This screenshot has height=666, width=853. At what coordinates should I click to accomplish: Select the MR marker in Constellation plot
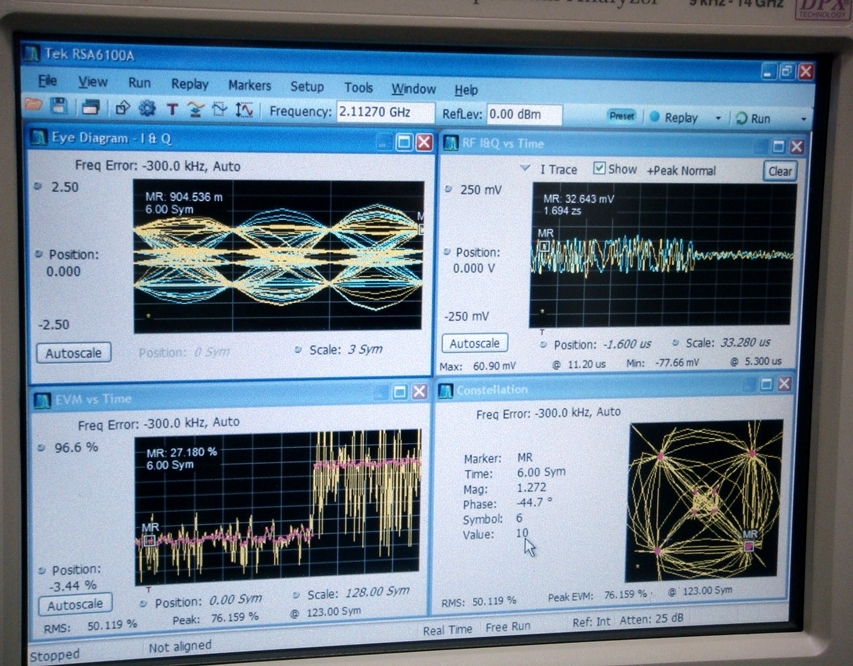tap(749, 546)
